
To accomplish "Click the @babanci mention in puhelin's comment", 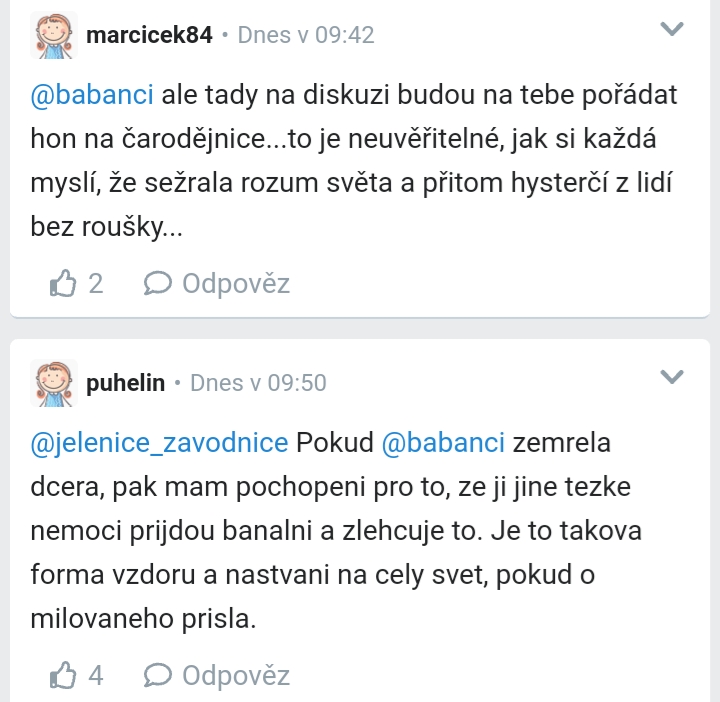I will pos(445,443).
